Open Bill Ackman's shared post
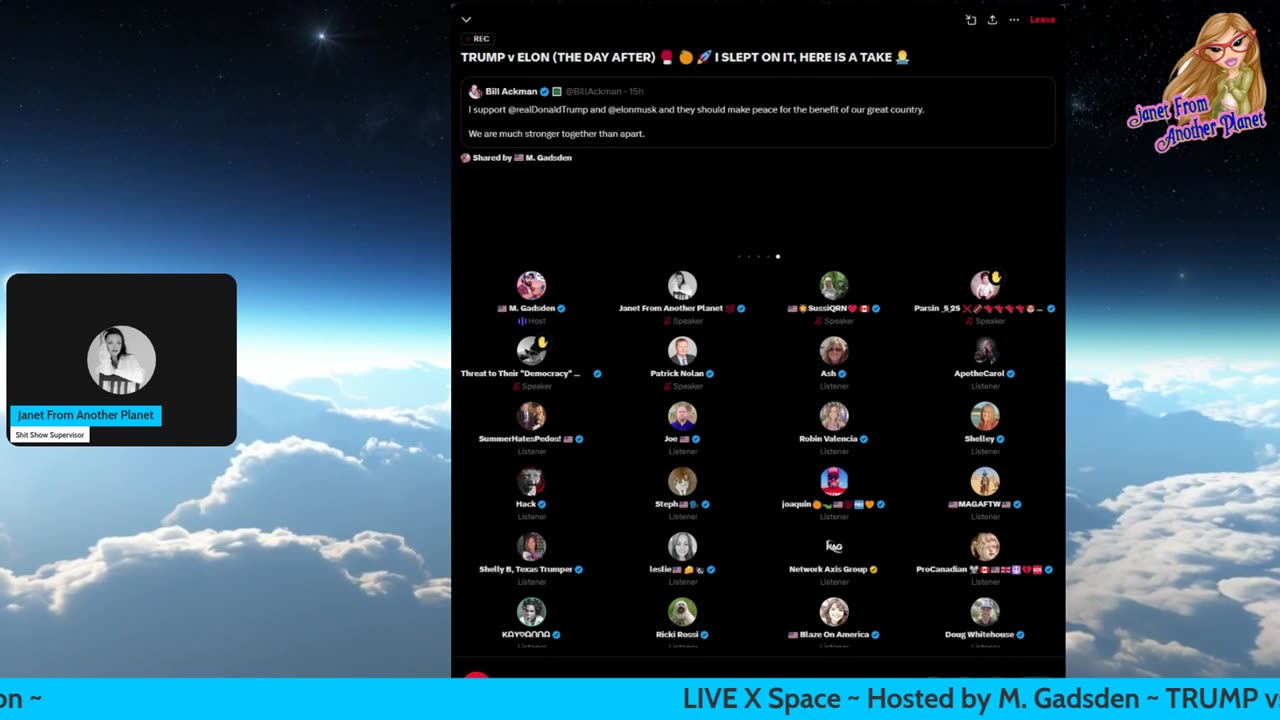This screenshot has height=720, width=1280. (x=758, y=113)
